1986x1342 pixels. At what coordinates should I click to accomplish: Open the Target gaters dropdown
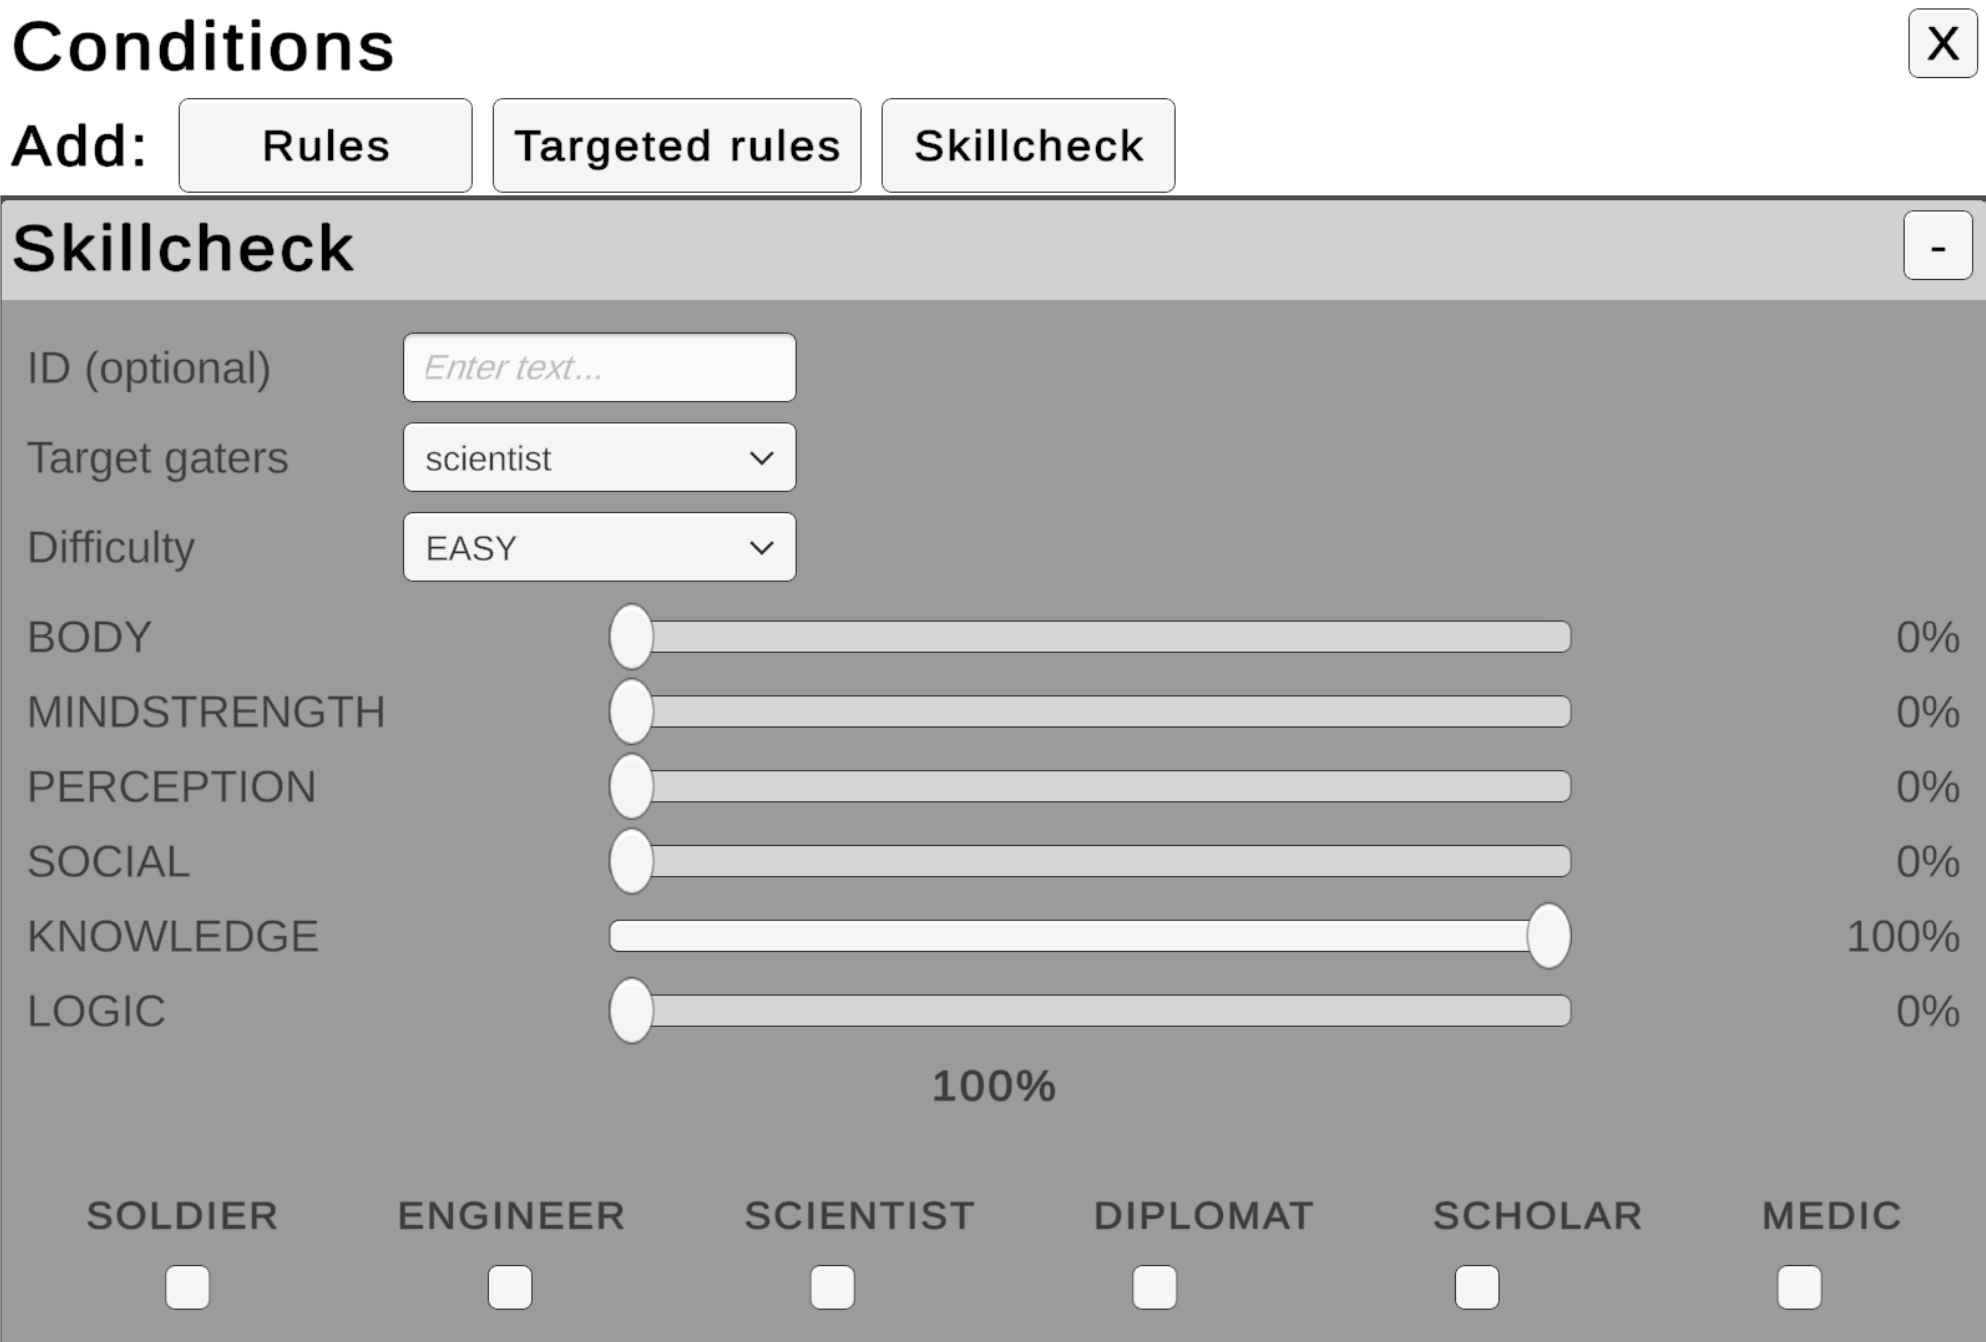(x=600, y=457)
